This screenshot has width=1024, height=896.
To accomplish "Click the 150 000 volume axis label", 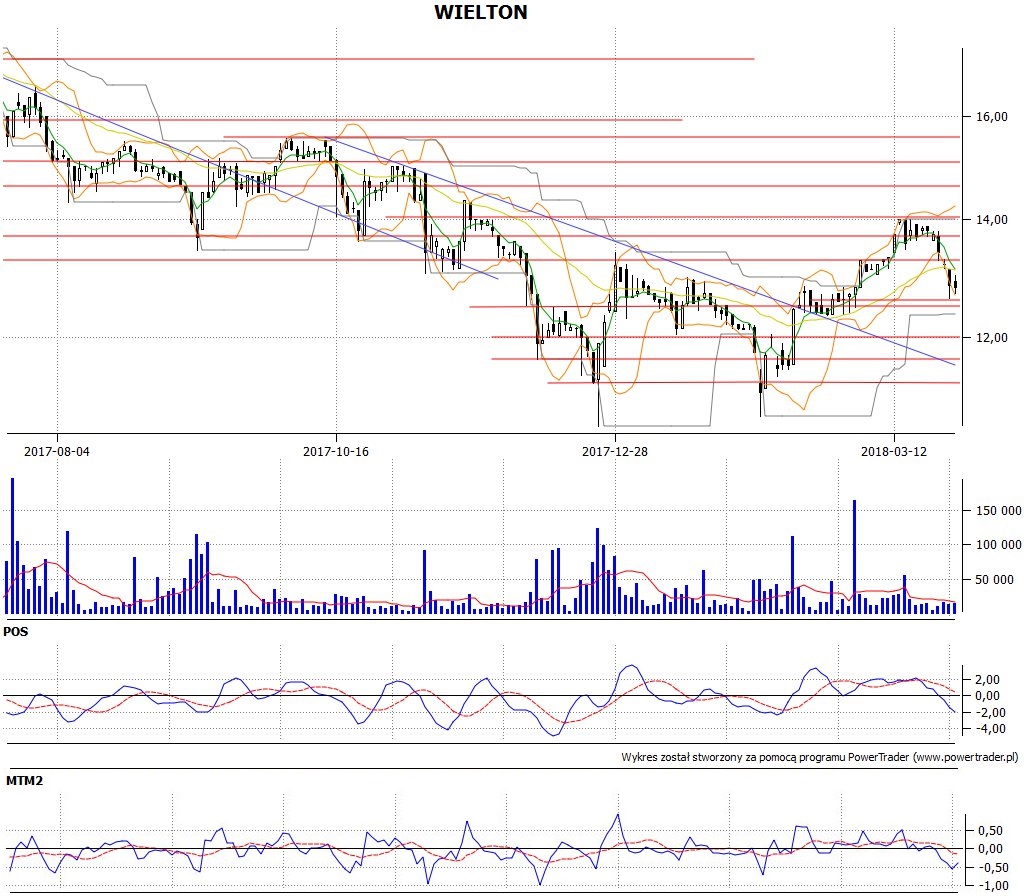I will click(999, 511).
